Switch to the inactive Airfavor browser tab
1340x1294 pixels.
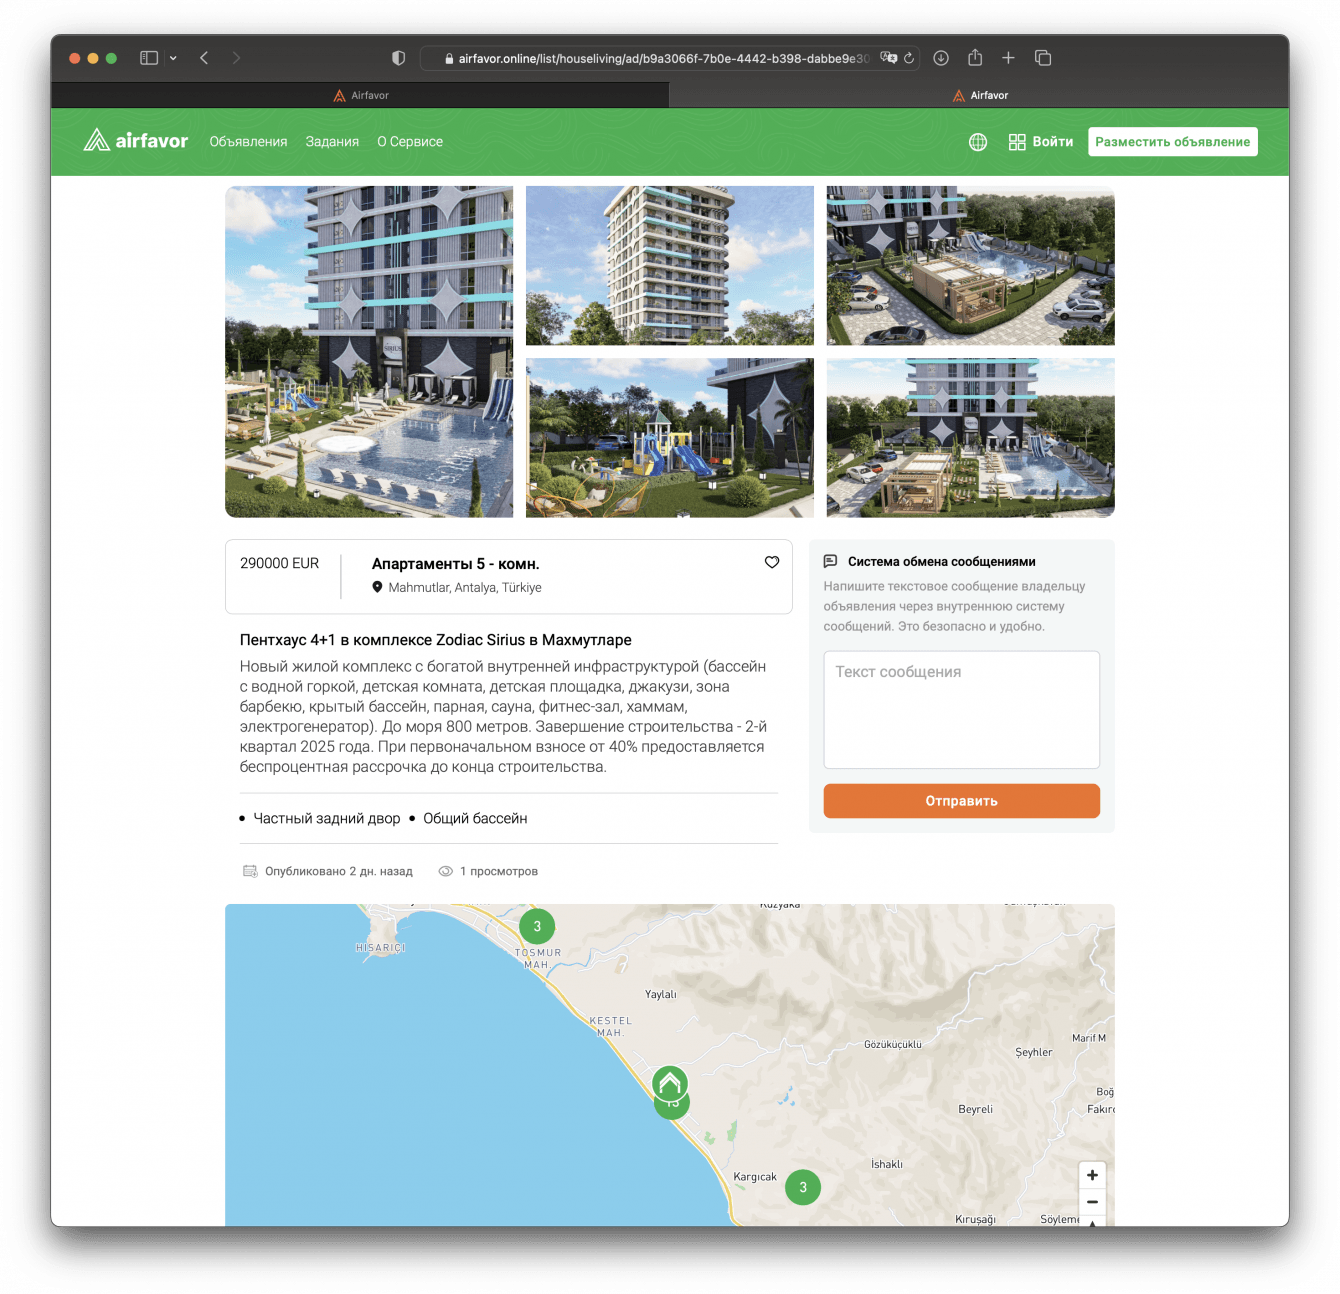point(360,95)
